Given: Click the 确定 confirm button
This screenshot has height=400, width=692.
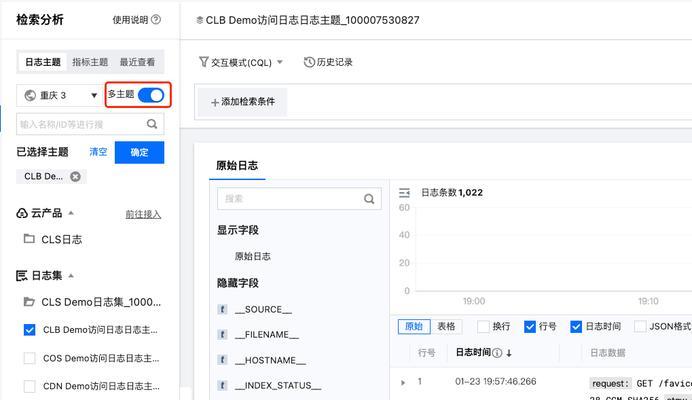Looking at the screenshot, I should (x=139, y=152).
